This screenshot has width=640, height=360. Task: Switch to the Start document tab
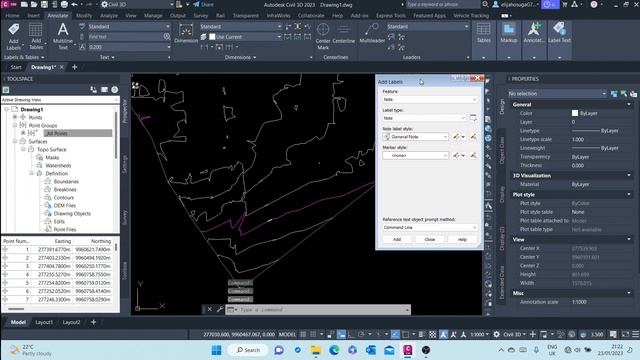16,67
